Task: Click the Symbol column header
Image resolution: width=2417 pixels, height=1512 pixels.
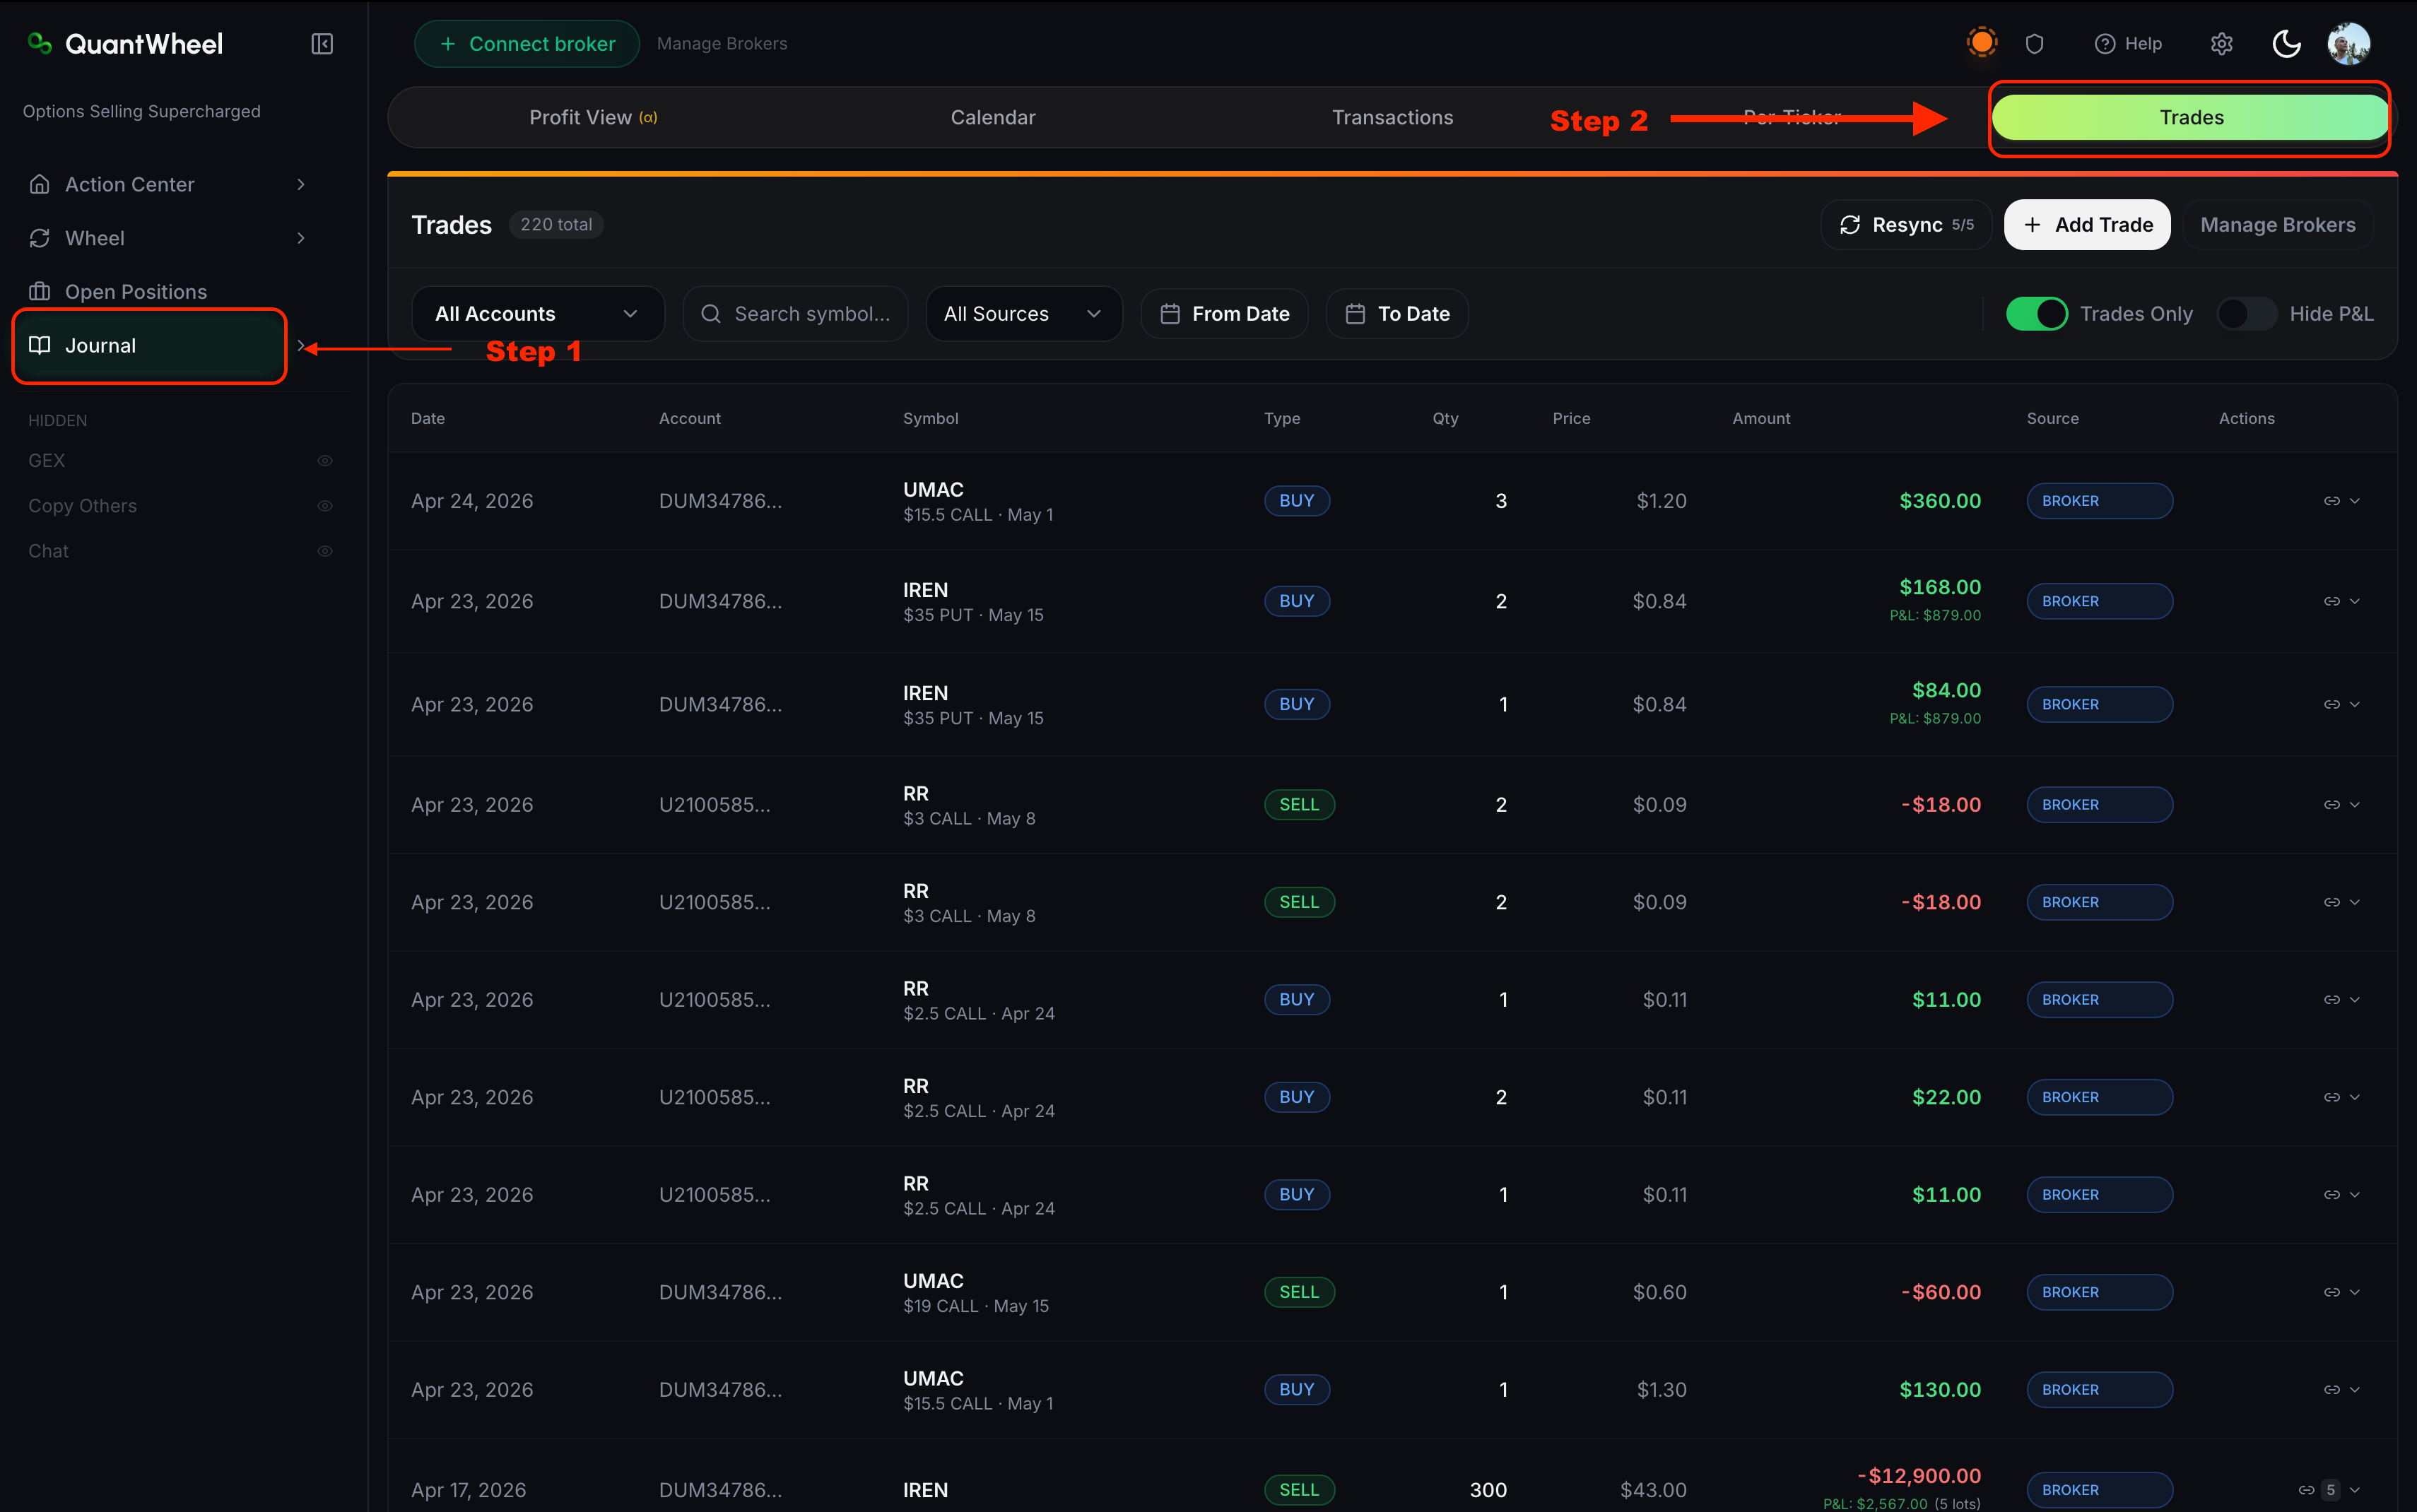Action: click(x=930, y=418)
